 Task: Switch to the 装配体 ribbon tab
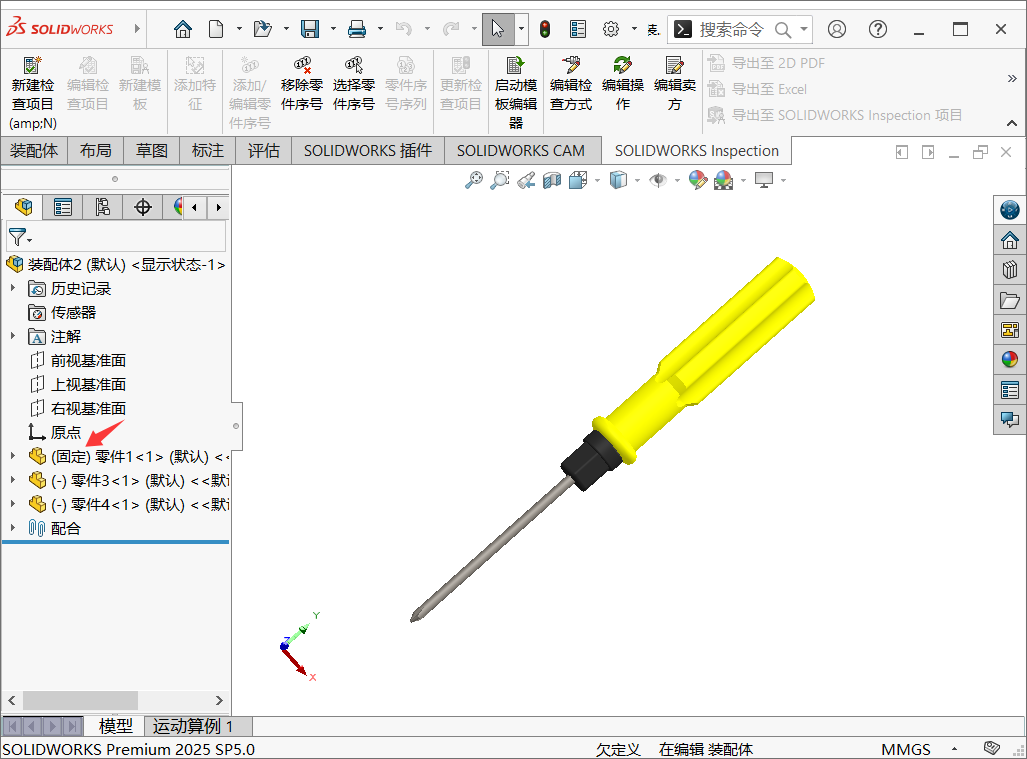(34, 151)
